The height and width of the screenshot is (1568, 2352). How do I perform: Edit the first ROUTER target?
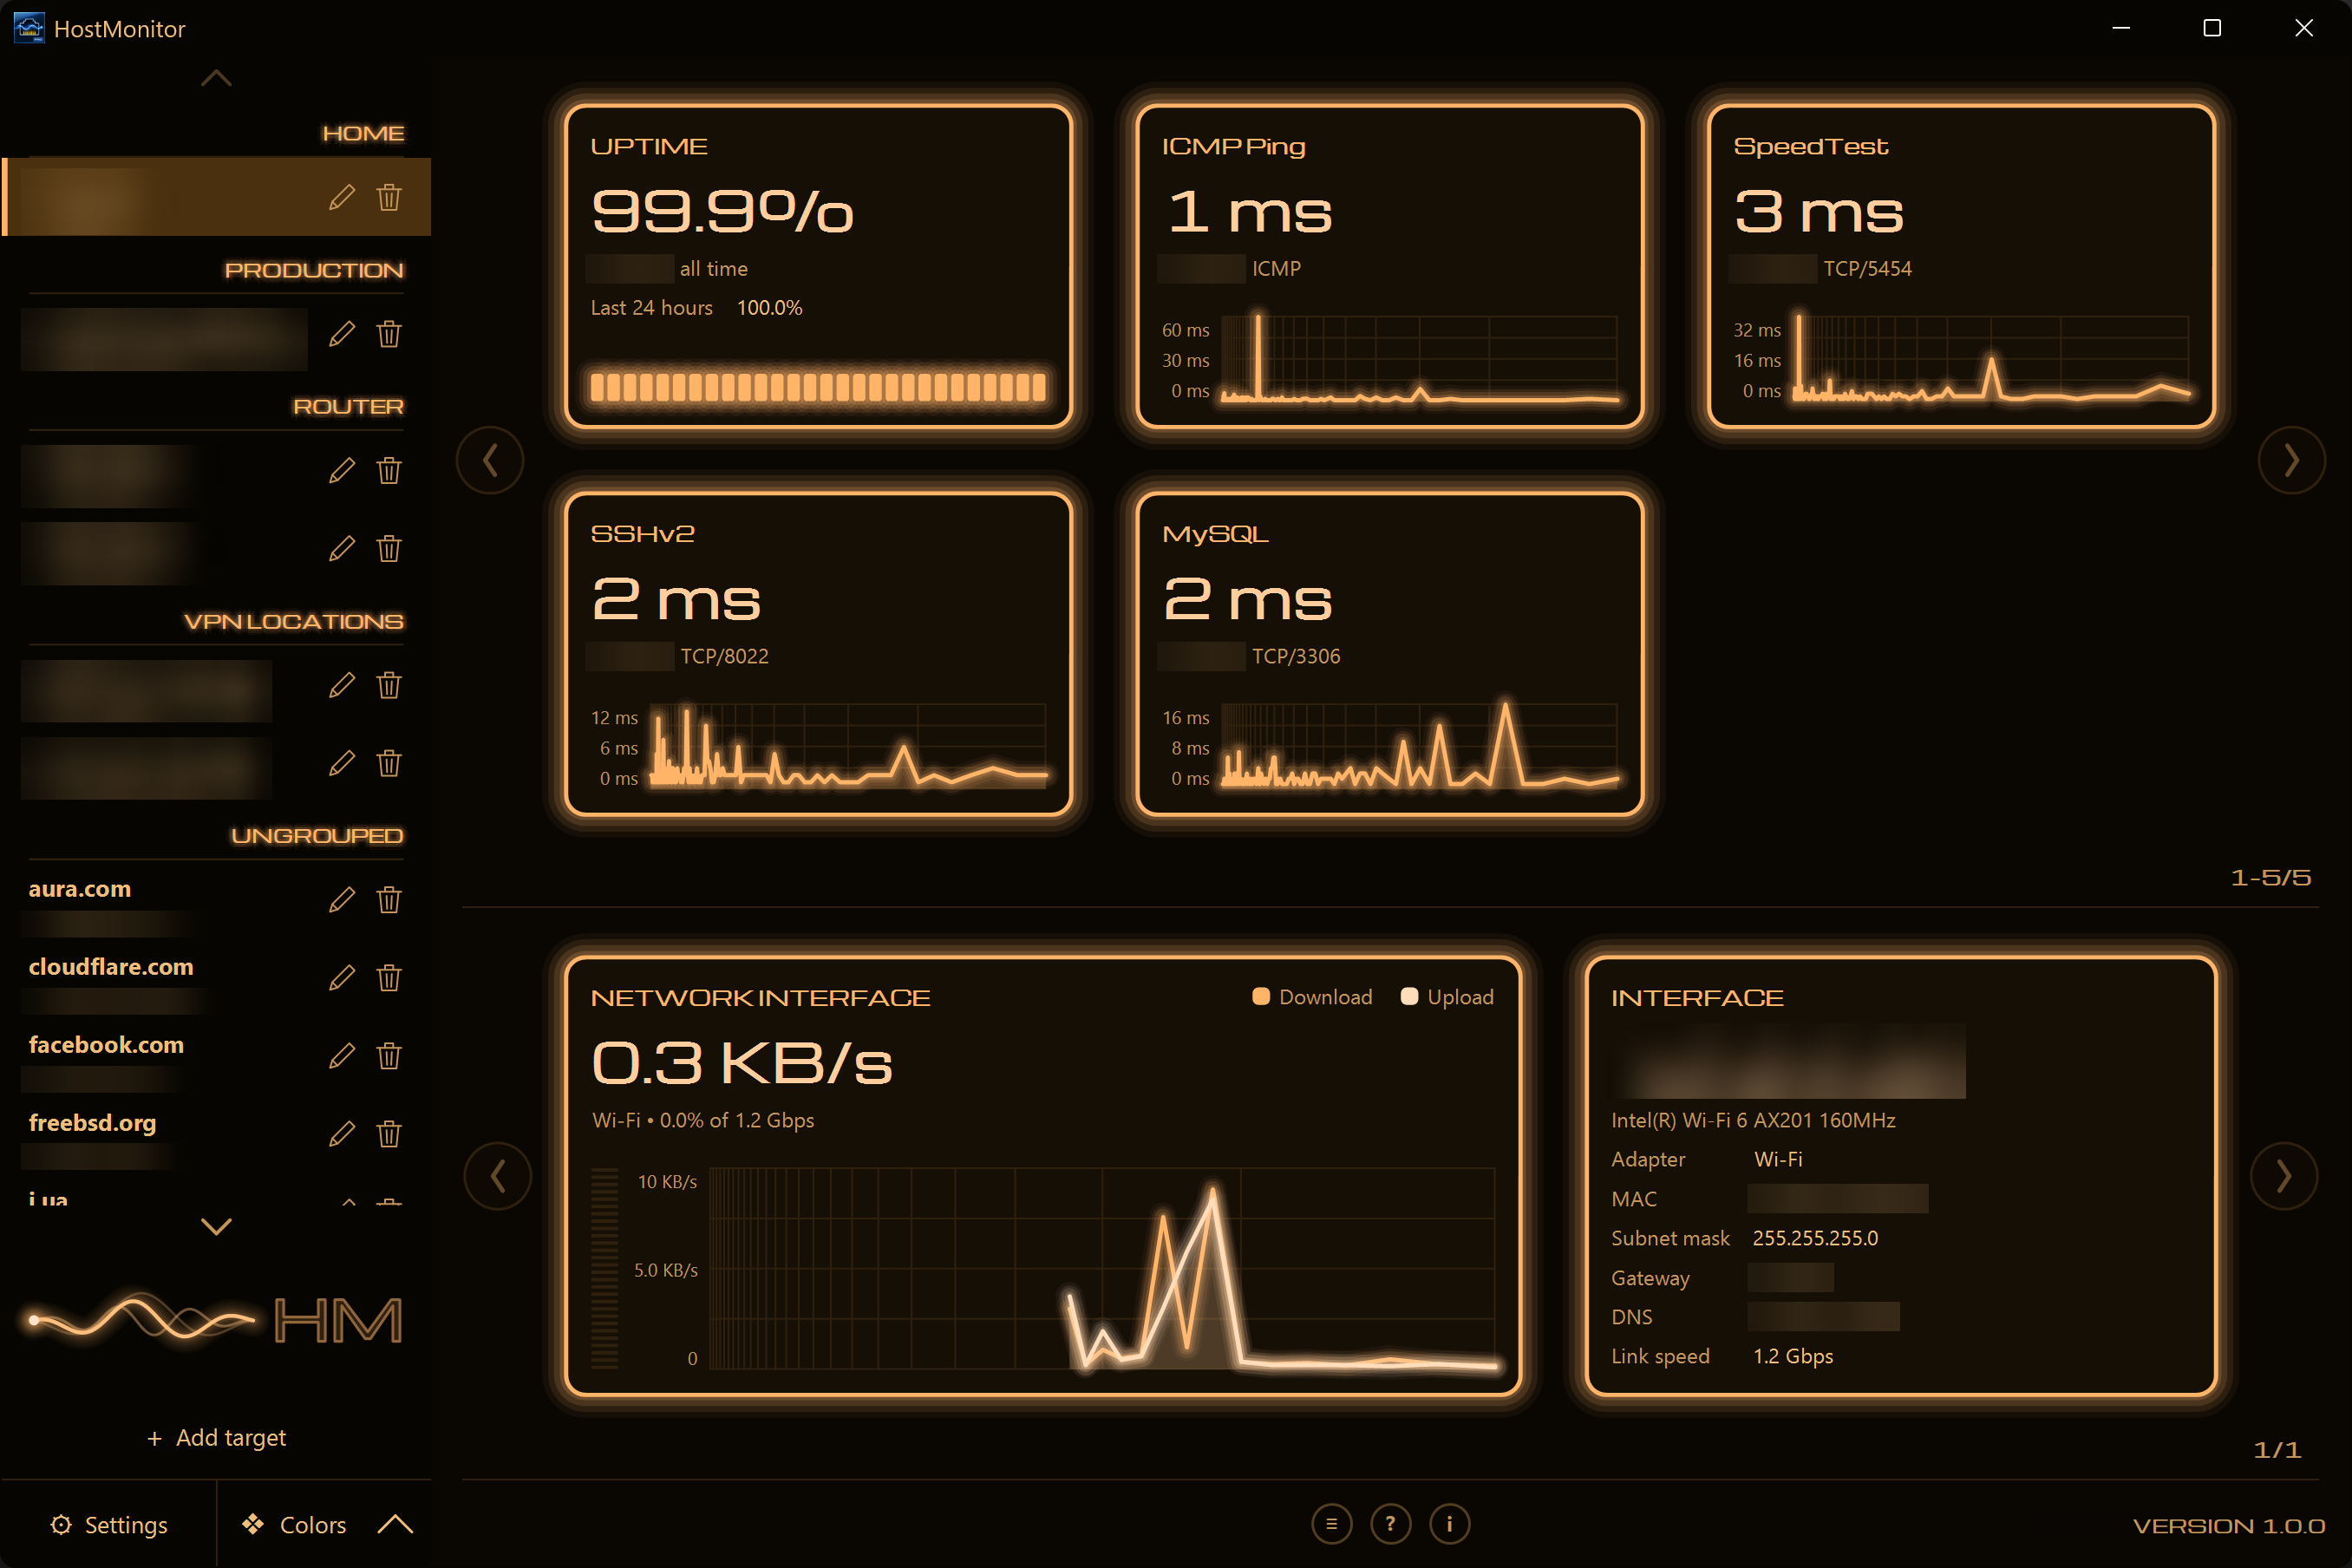click(342, 470)
